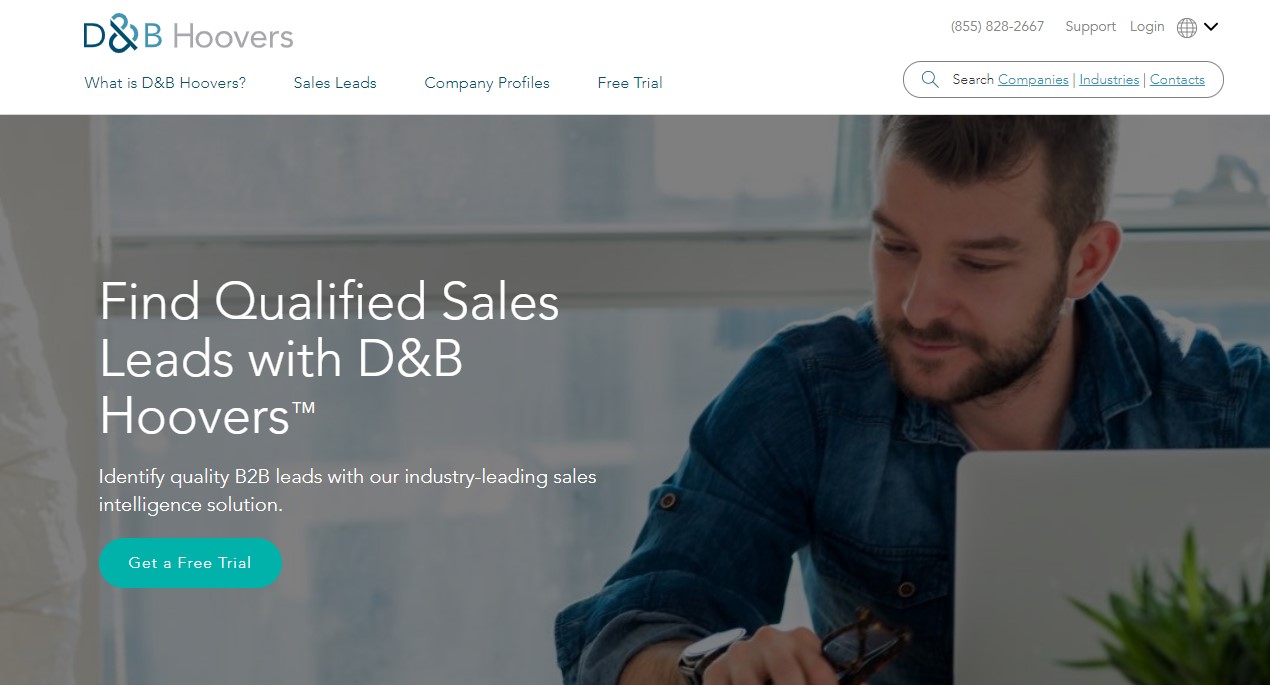Go to Company Profiles in navigation
Screen dimensions: 1270x686
[x=487, y=83]
